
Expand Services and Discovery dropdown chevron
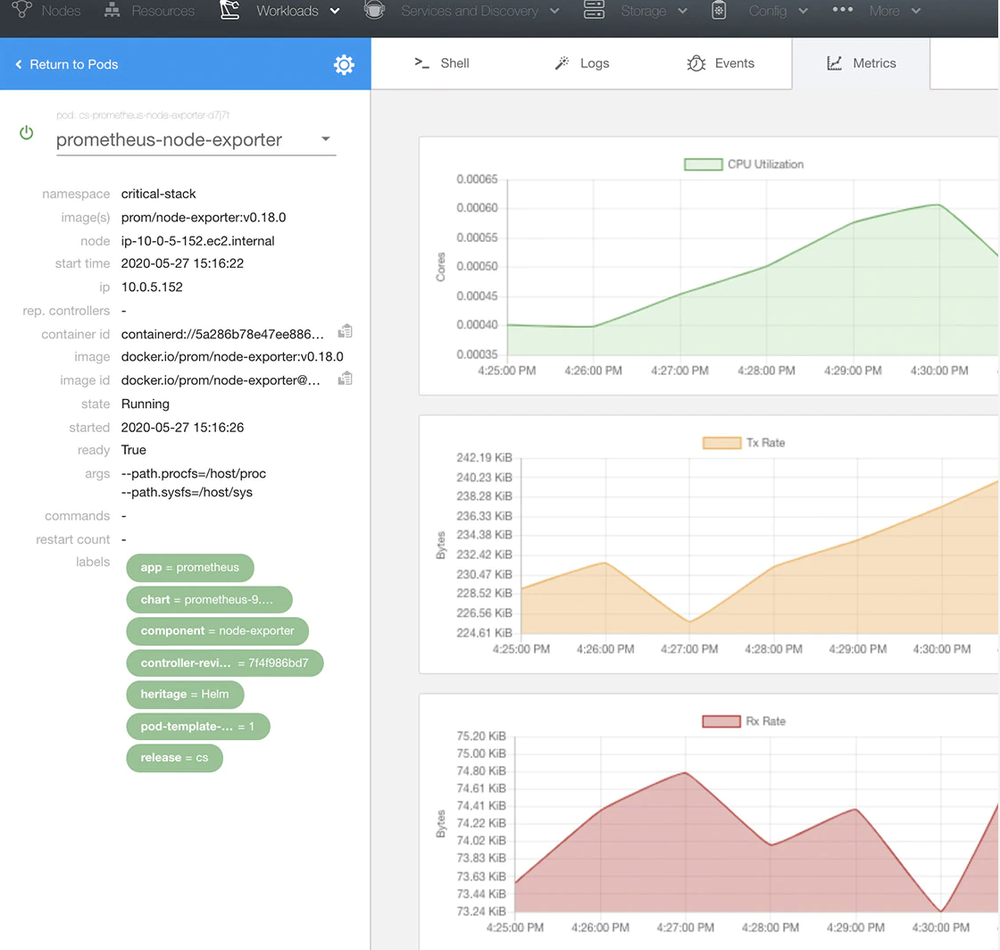pyautogui.click(x=555, y=11)
